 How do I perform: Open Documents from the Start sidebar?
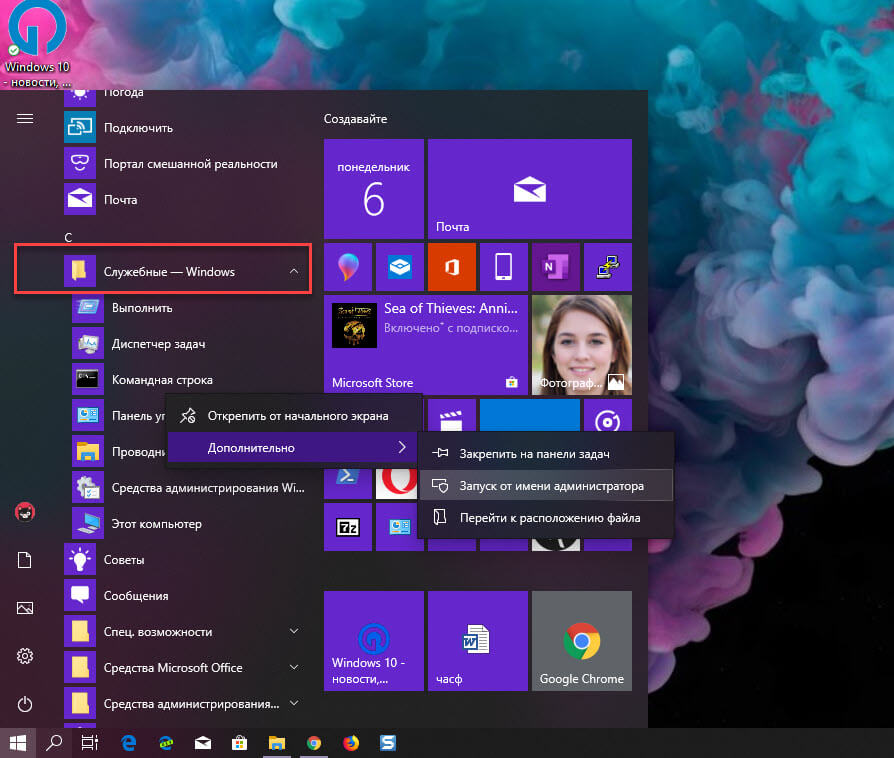pyautogui.click(x=25, y=560)
